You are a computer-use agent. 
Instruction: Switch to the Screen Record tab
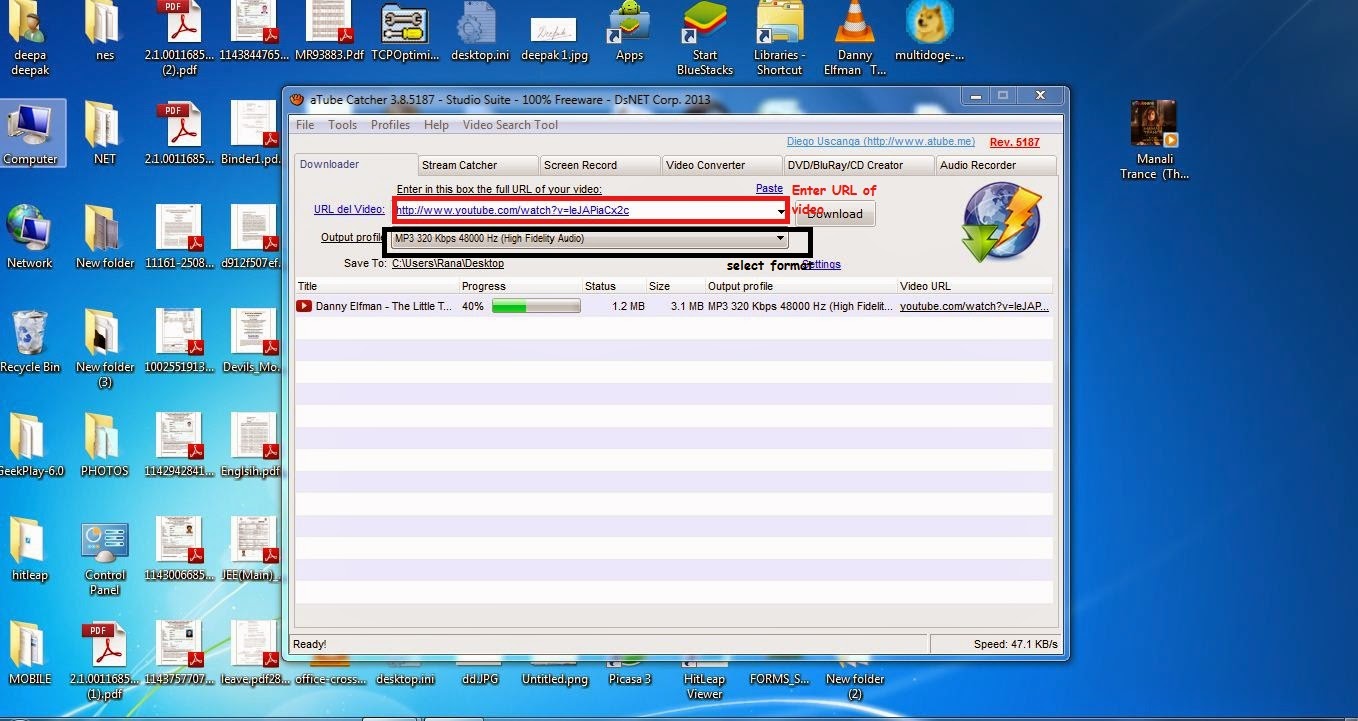(x=600, y=165)
